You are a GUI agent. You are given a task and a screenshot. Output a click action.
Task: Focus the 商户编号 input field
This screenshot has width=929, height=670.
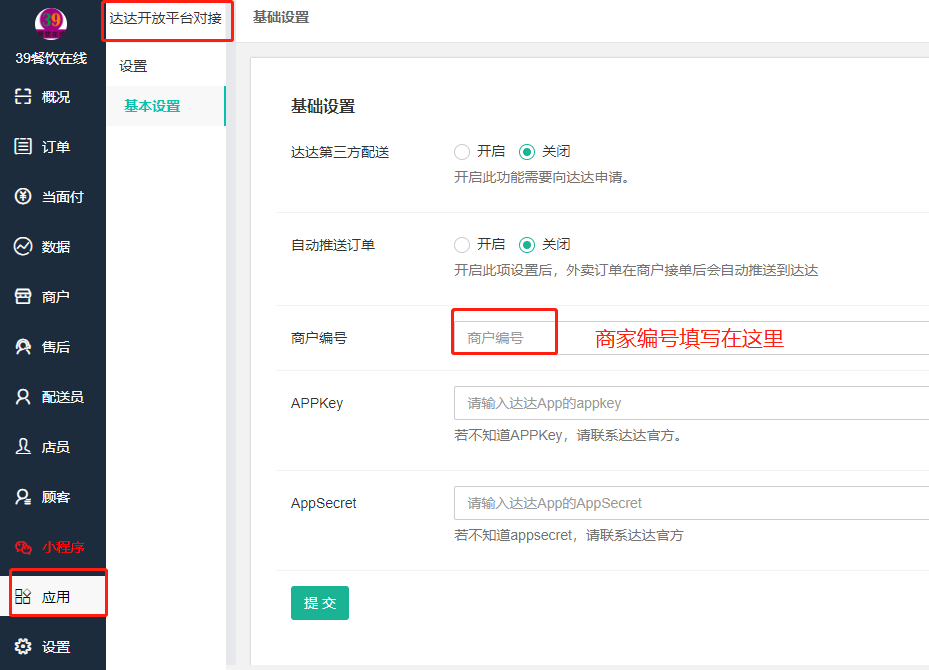(x=691, y=338)
